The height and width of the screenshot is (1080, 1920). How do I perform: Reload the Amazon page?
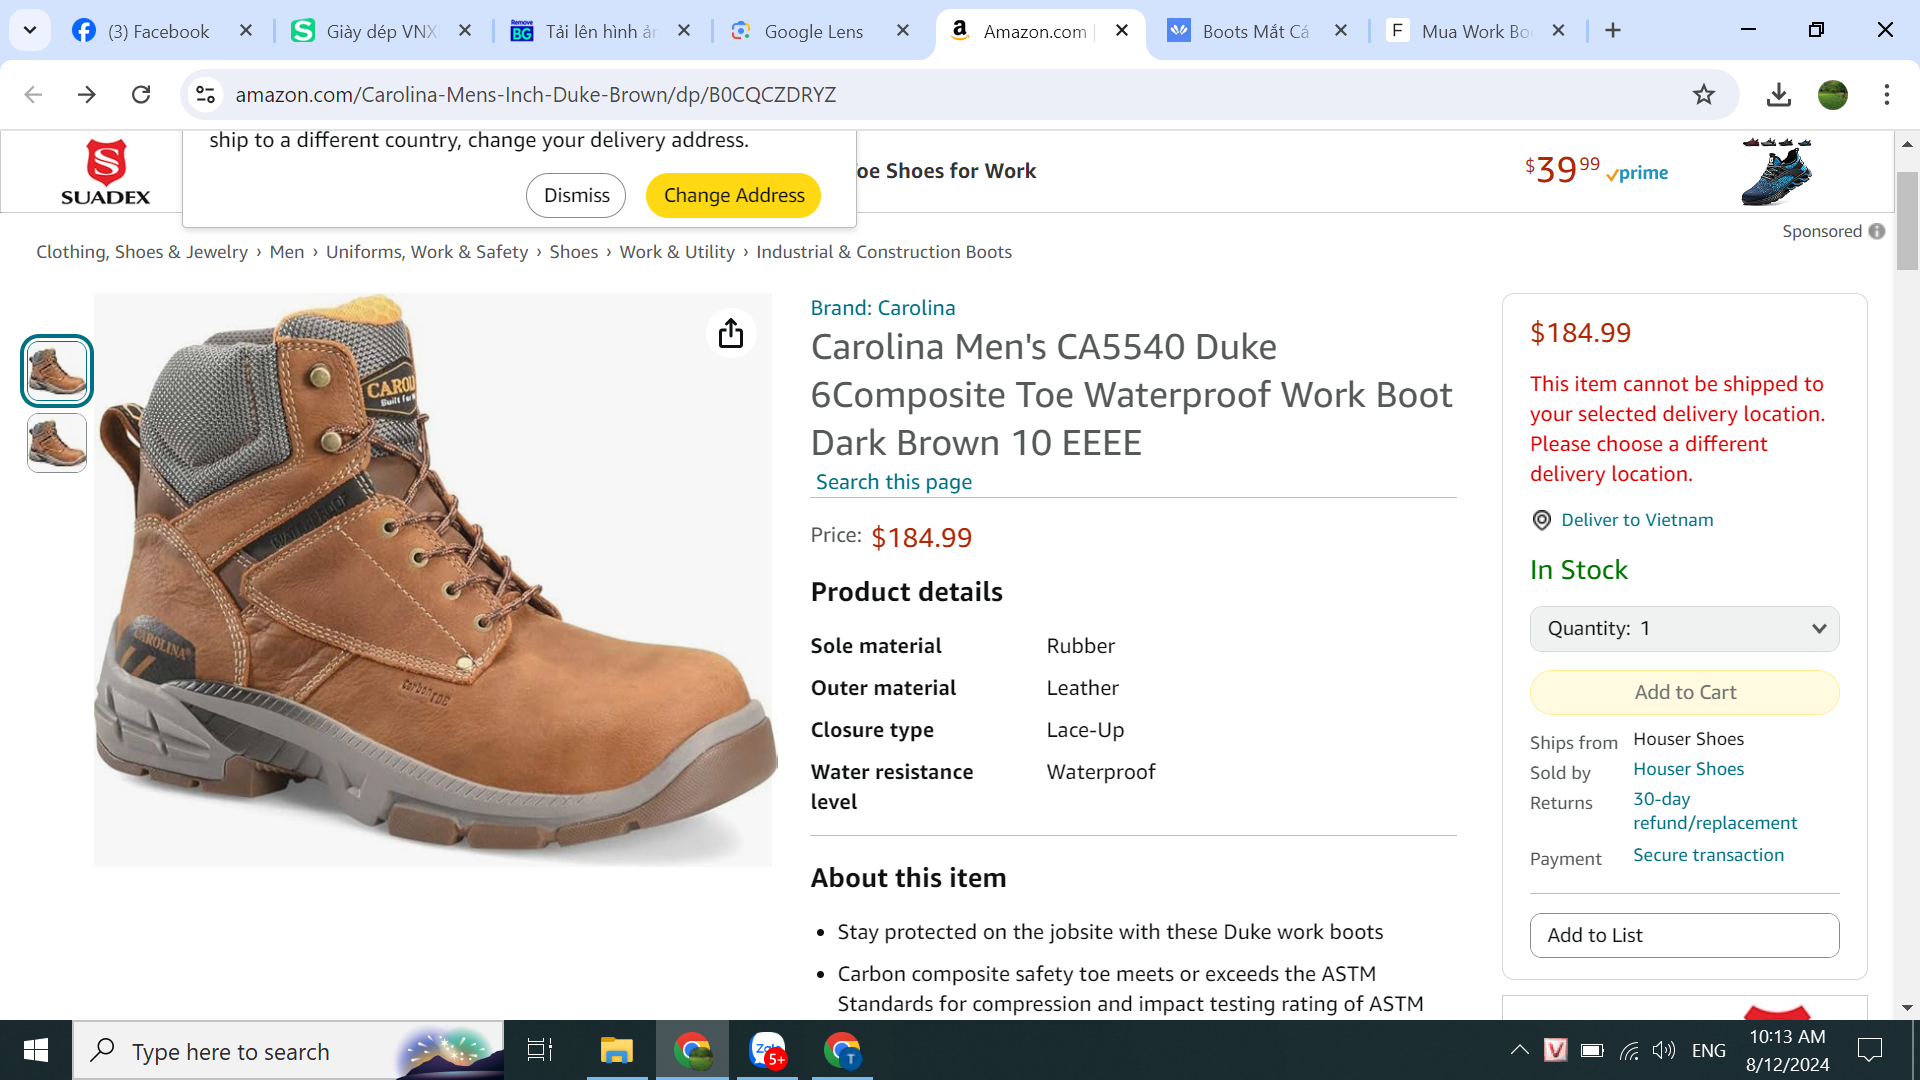pos(141,94)
